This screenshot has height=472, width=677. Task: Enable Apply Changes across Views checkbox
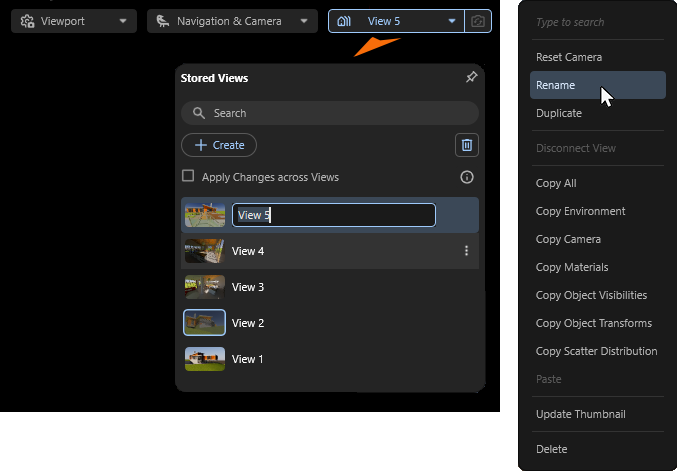pos(188,176)
